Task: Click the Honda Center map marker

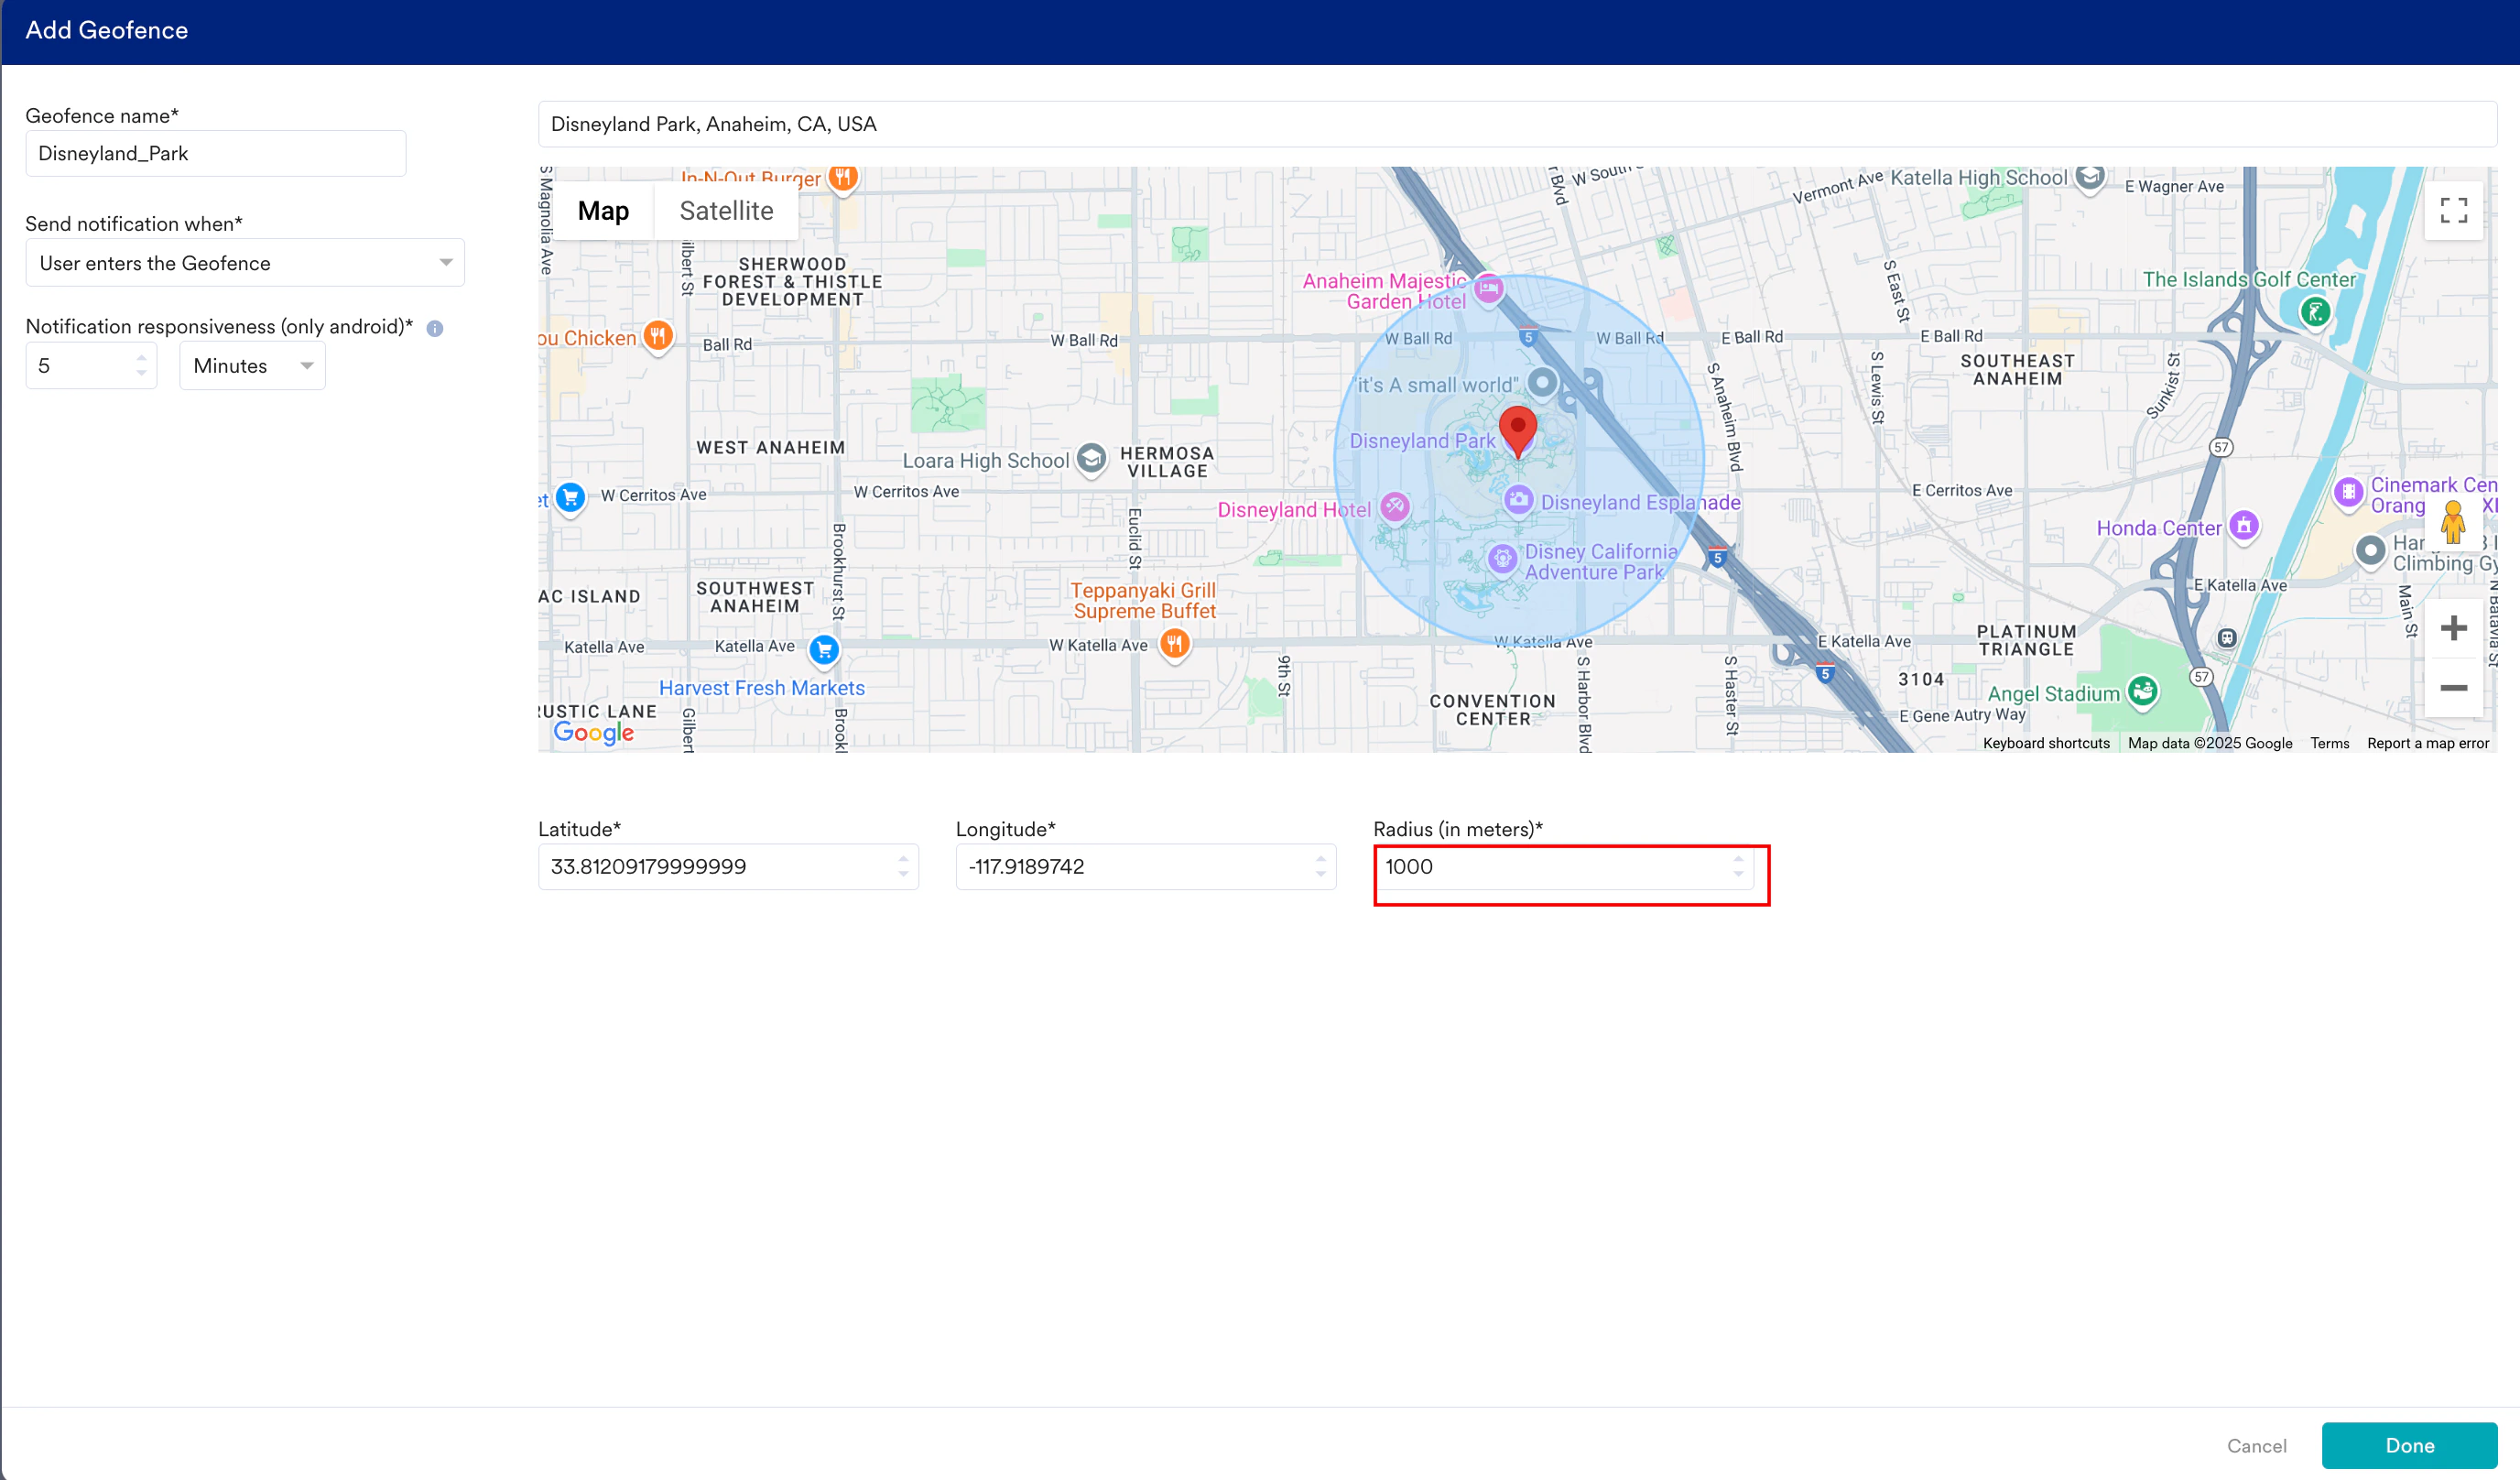Action: point(2245,526)
